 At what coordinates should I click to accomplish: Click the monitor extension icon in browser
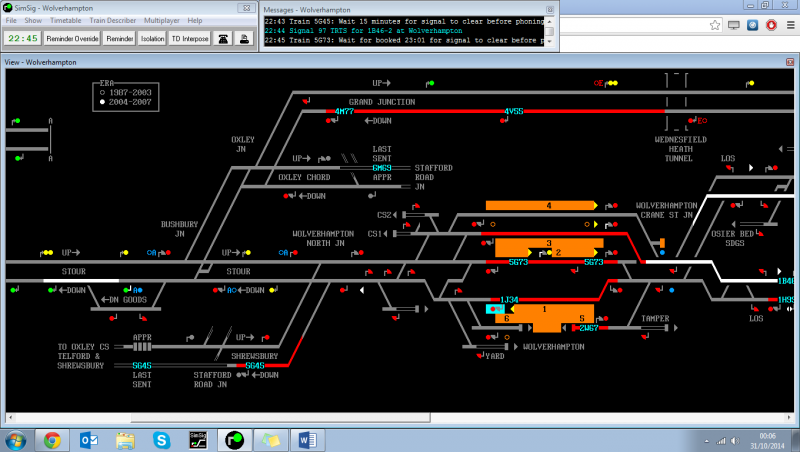pyautogui.click(x=734, y=25)
